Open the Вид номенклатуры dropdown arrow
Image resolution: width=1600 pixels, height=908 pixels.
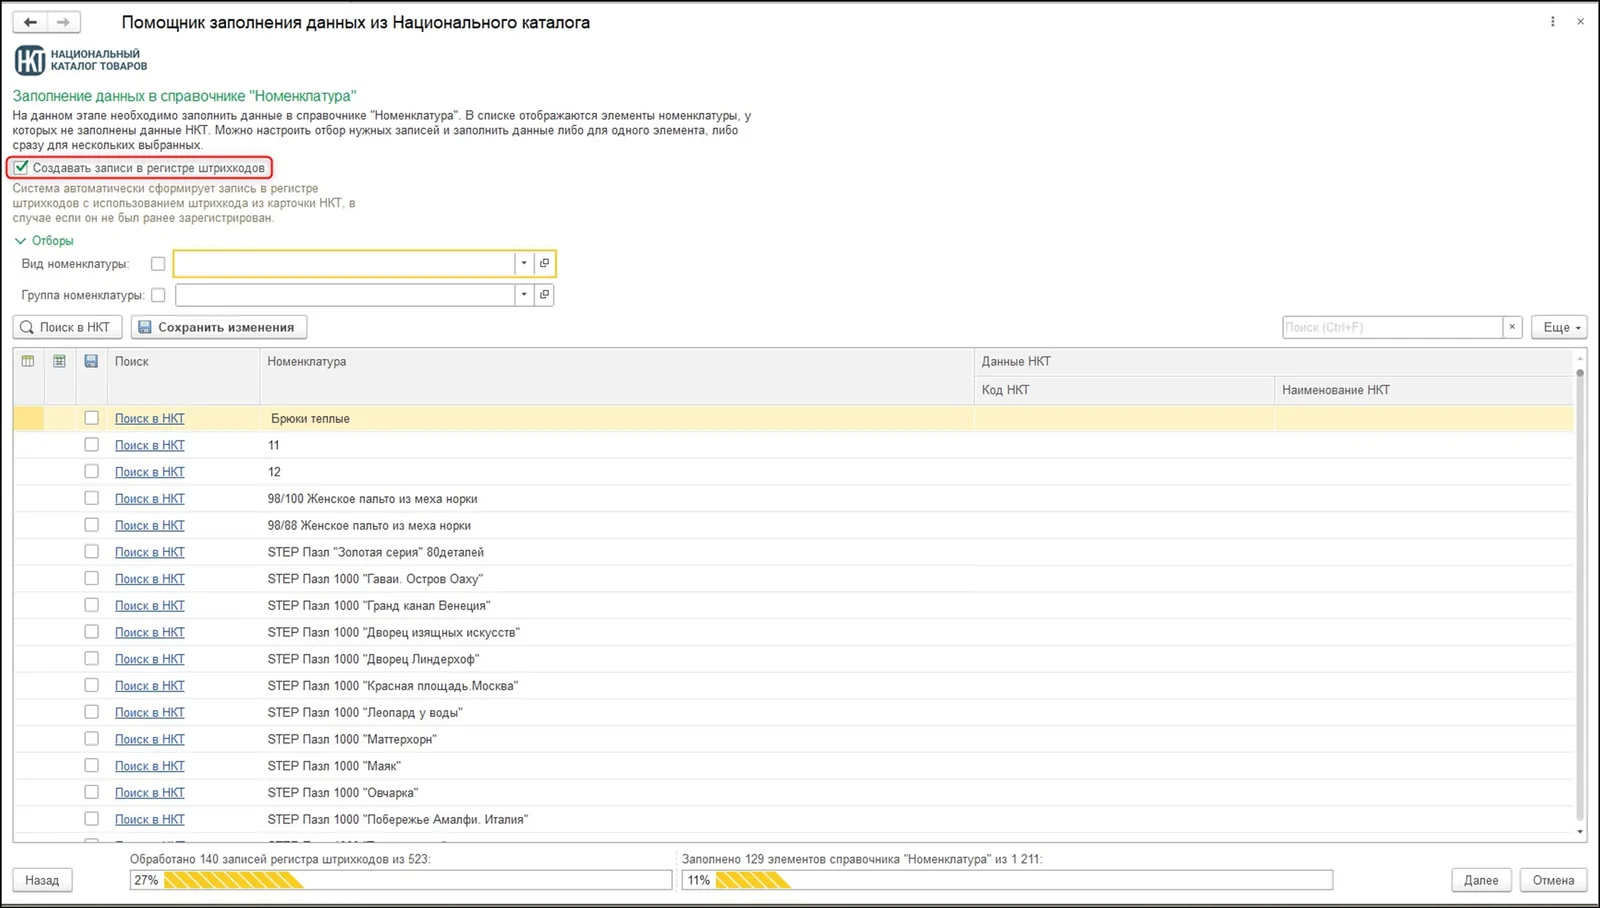[x=524, y=263]
